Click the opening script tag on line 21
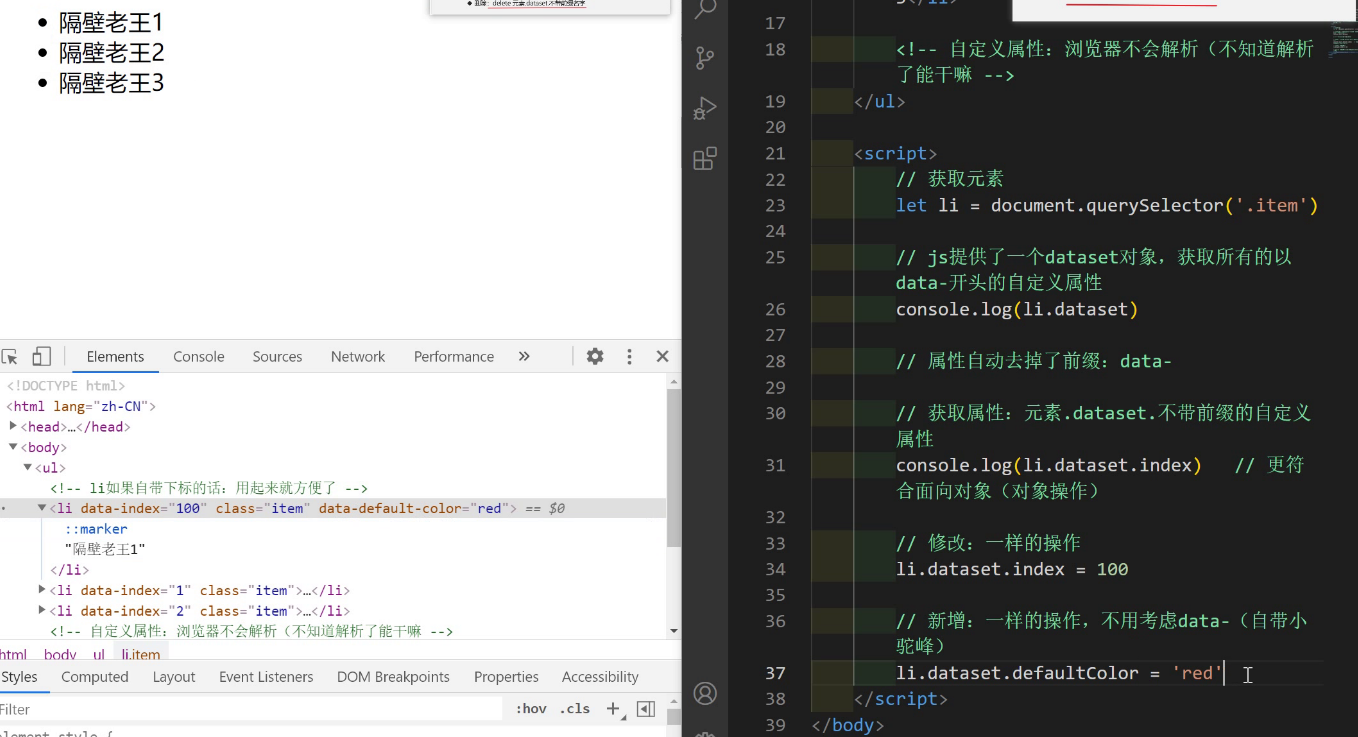Image resolution: width=1358 pixels, height=737 pixels. 896,153
